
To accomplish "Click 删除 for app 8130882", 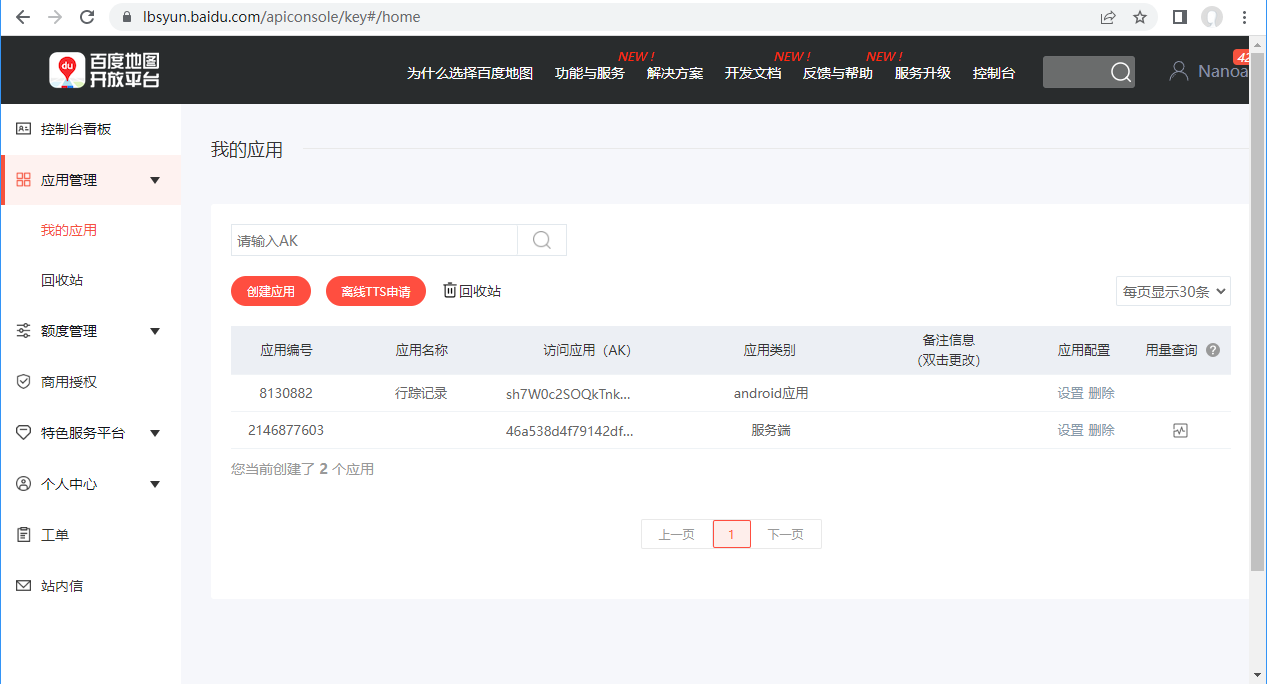I will [x=1101, y=393].
